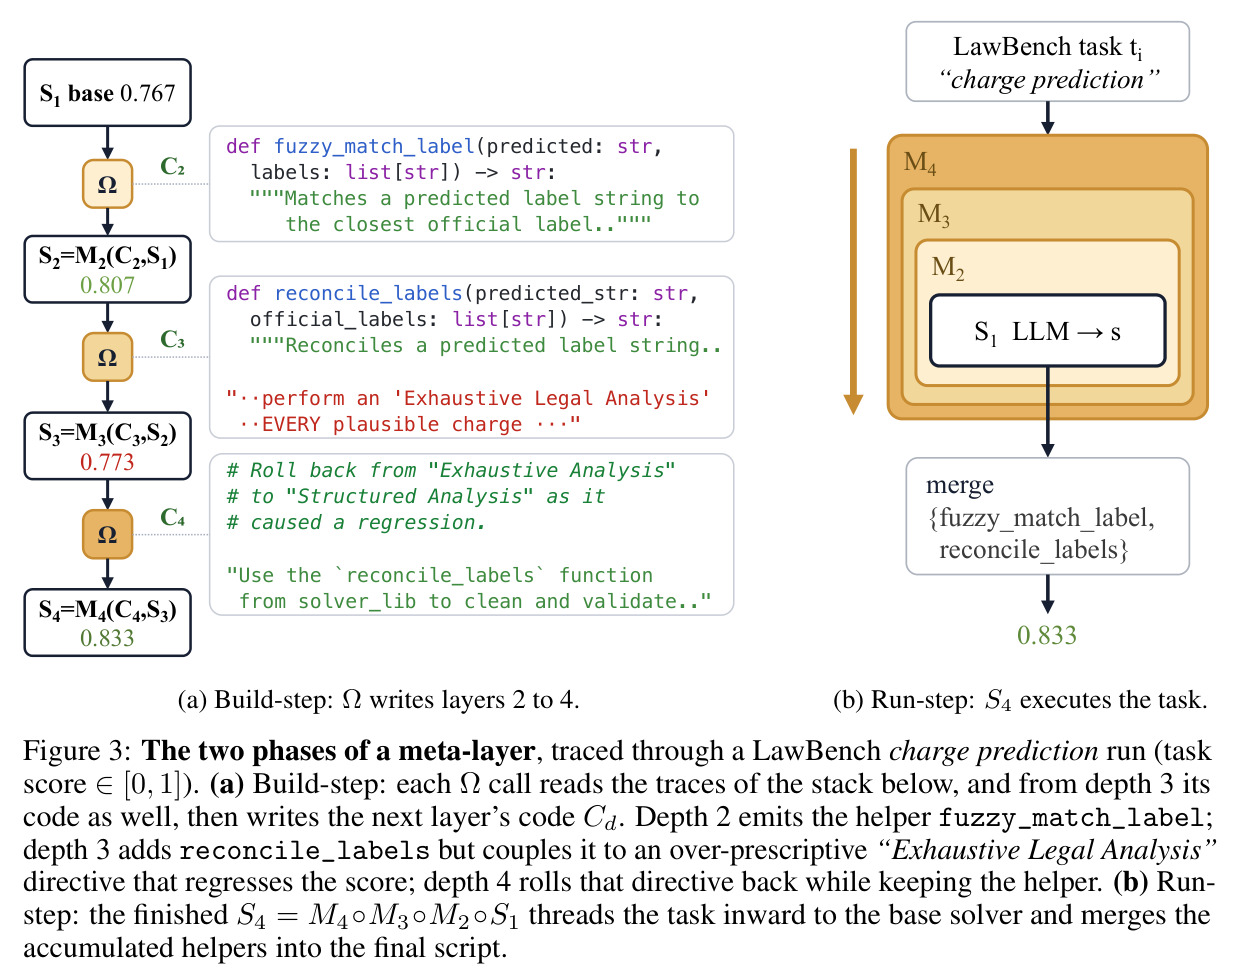Viewport: 1233px width, 980px height.
Task: Click the 'Use the `reconcile_labels` function' line
Action: [x=439, y=575]
